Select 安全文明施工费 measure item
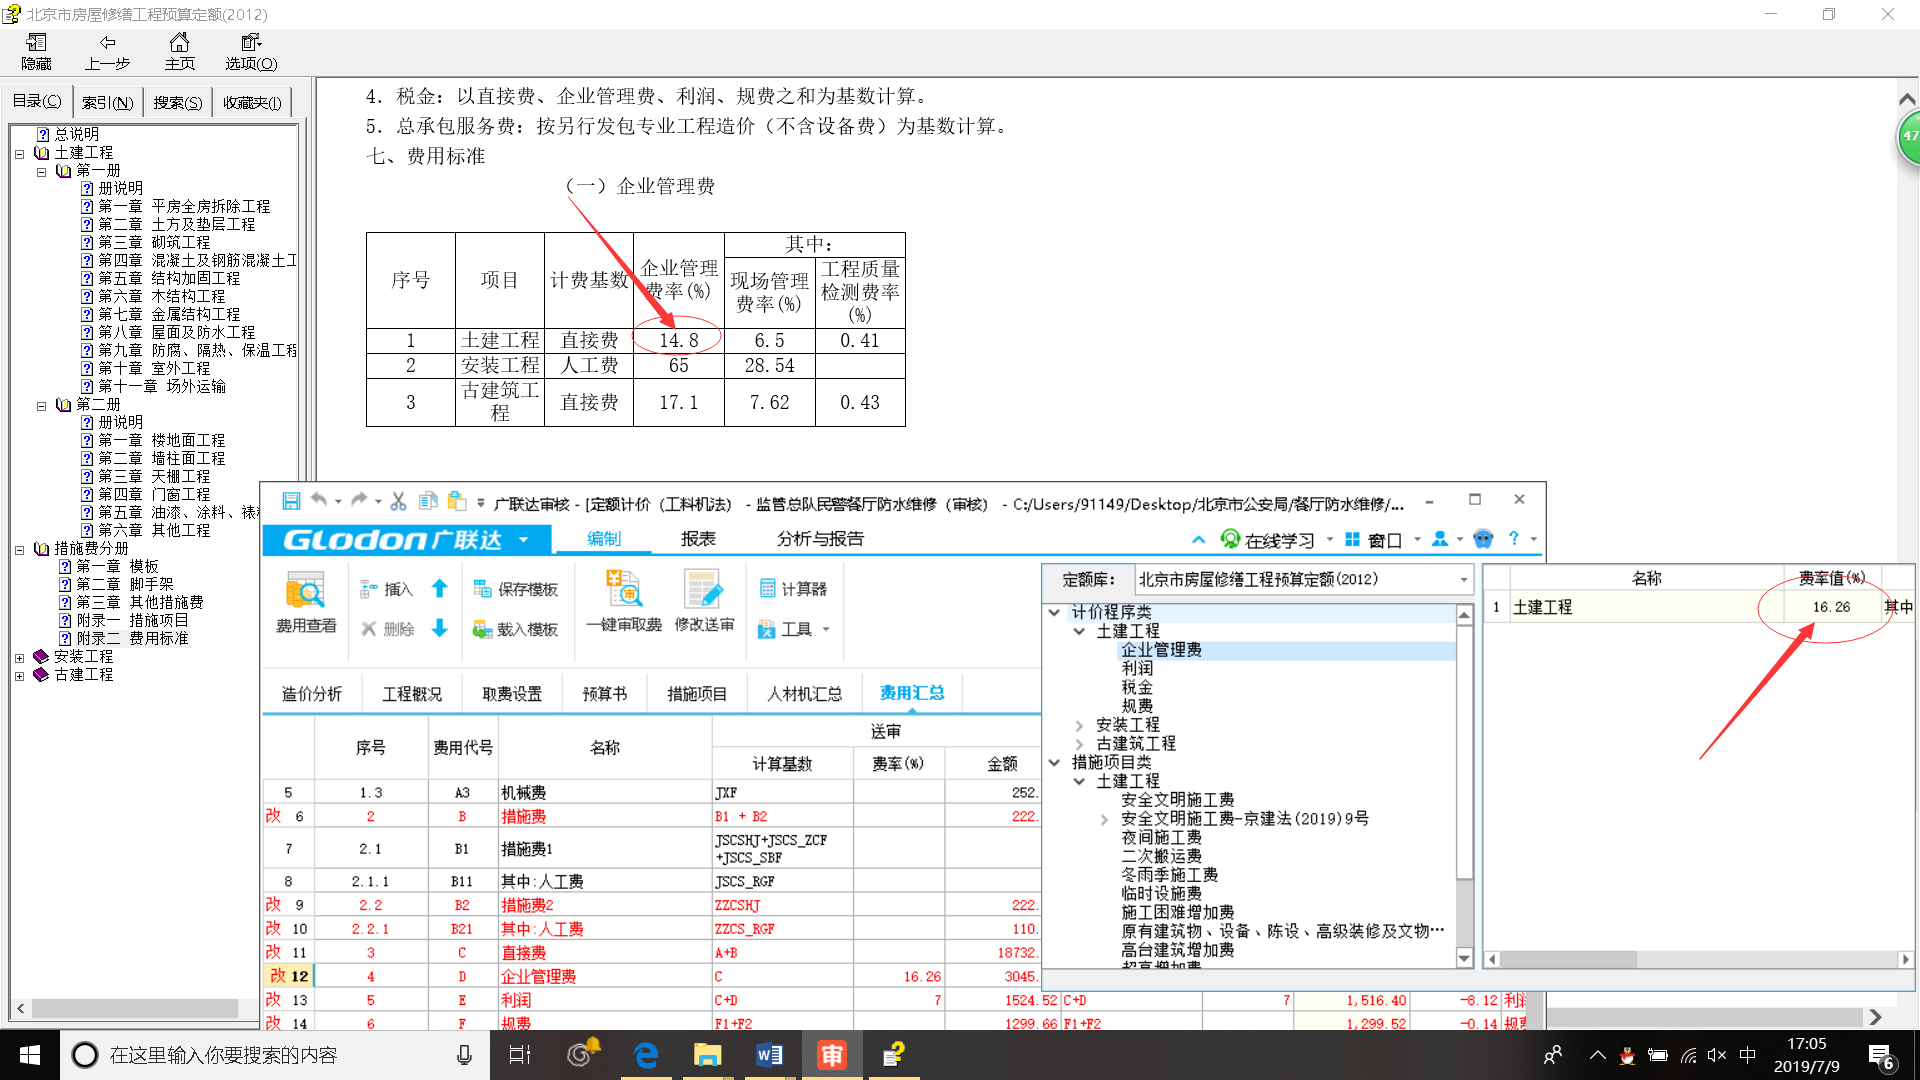 click(x=1177, y=800)
